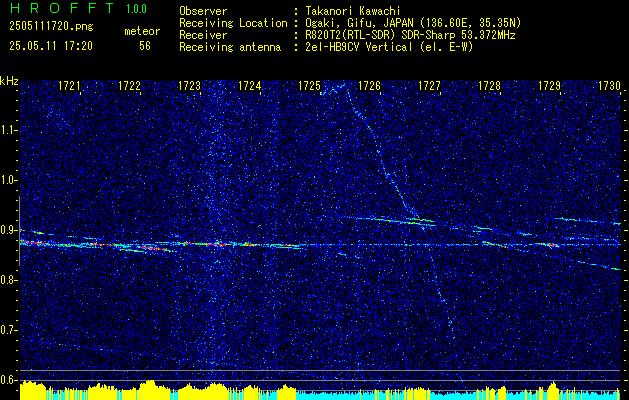Click the HROFFT title text
This screenshot has width=629, height=400.
pos(62,8)
